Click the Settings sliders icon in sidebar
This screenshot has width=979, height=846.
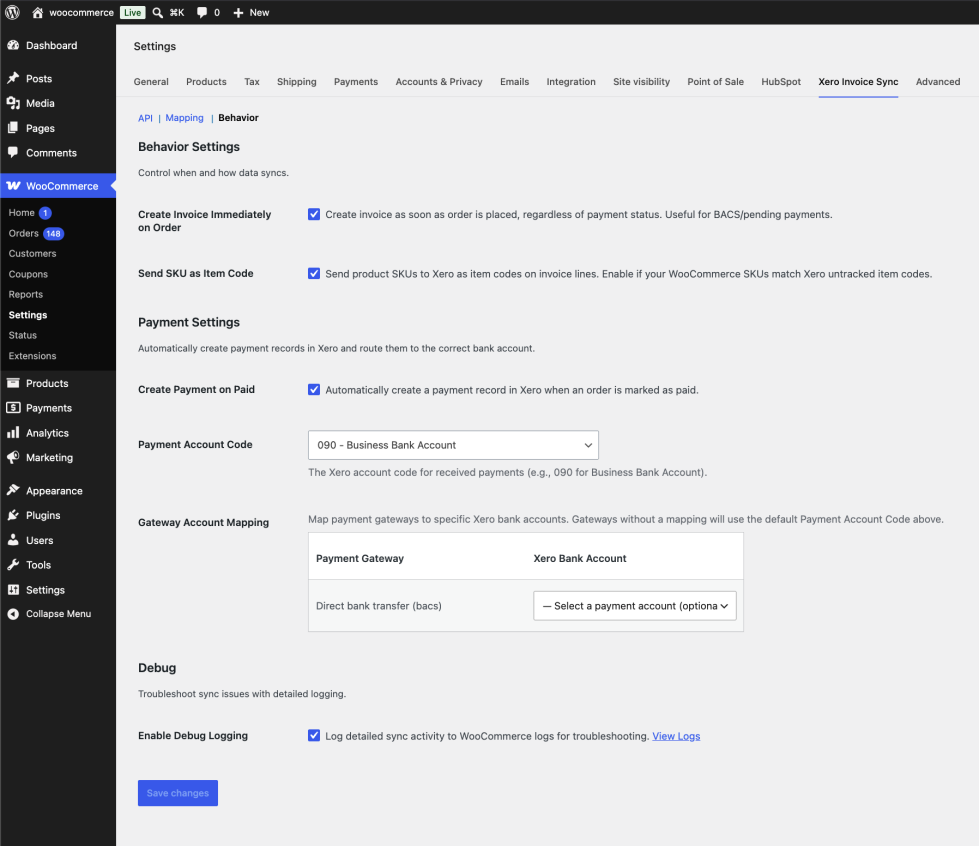(x=13, y=589)
